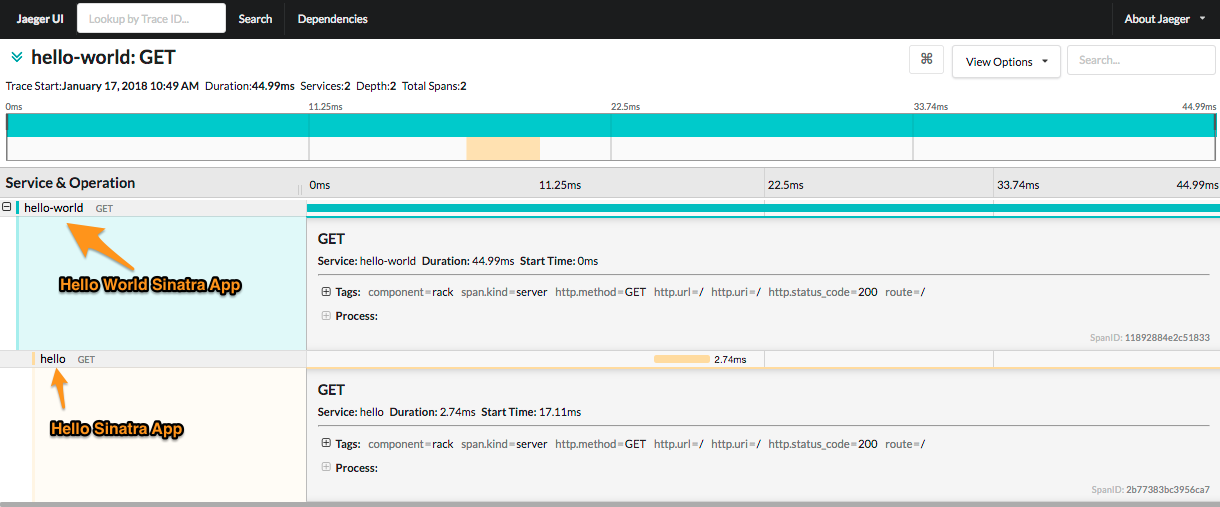1220x507 pixels.
Task: Click the orange hello span in minimap
Action: point(503,149)
